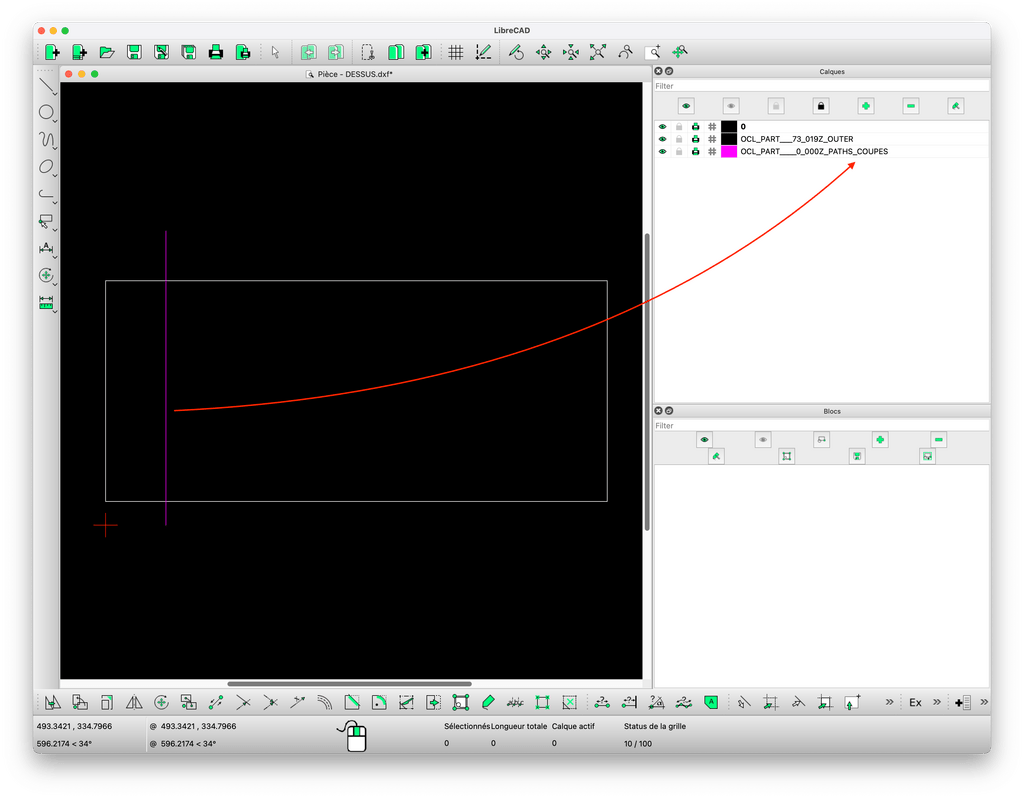The height and width of the screenshot is (797, 1024).
Task: Open the Line tools dropdown
Action: [47, 86]
